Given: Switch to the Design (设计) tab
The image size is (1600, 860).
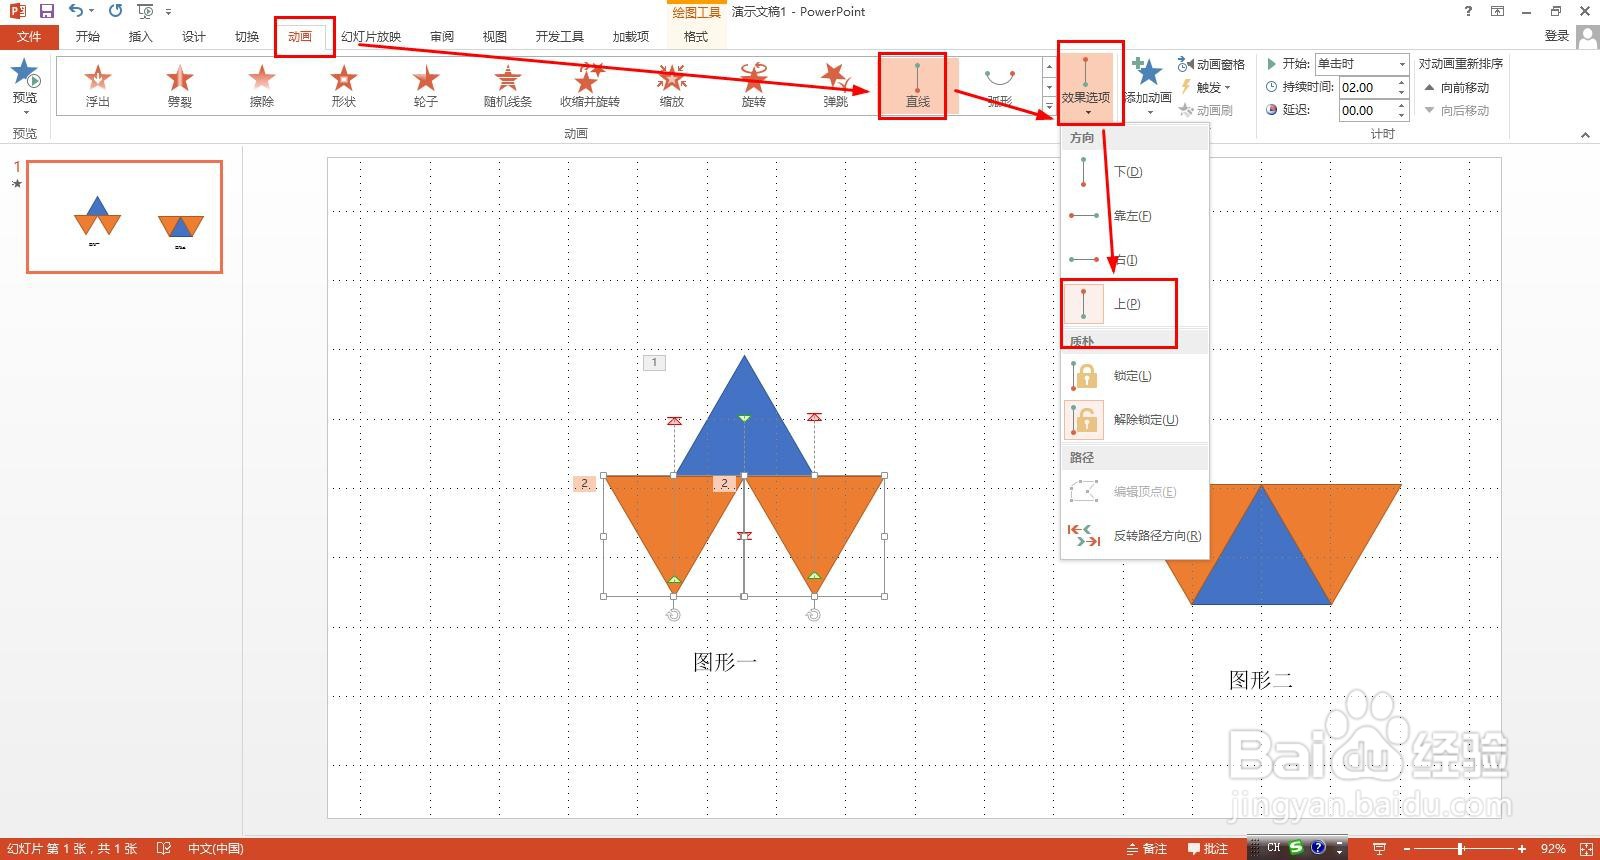Looking at the screenshot, I should click(x=194, y=36).
